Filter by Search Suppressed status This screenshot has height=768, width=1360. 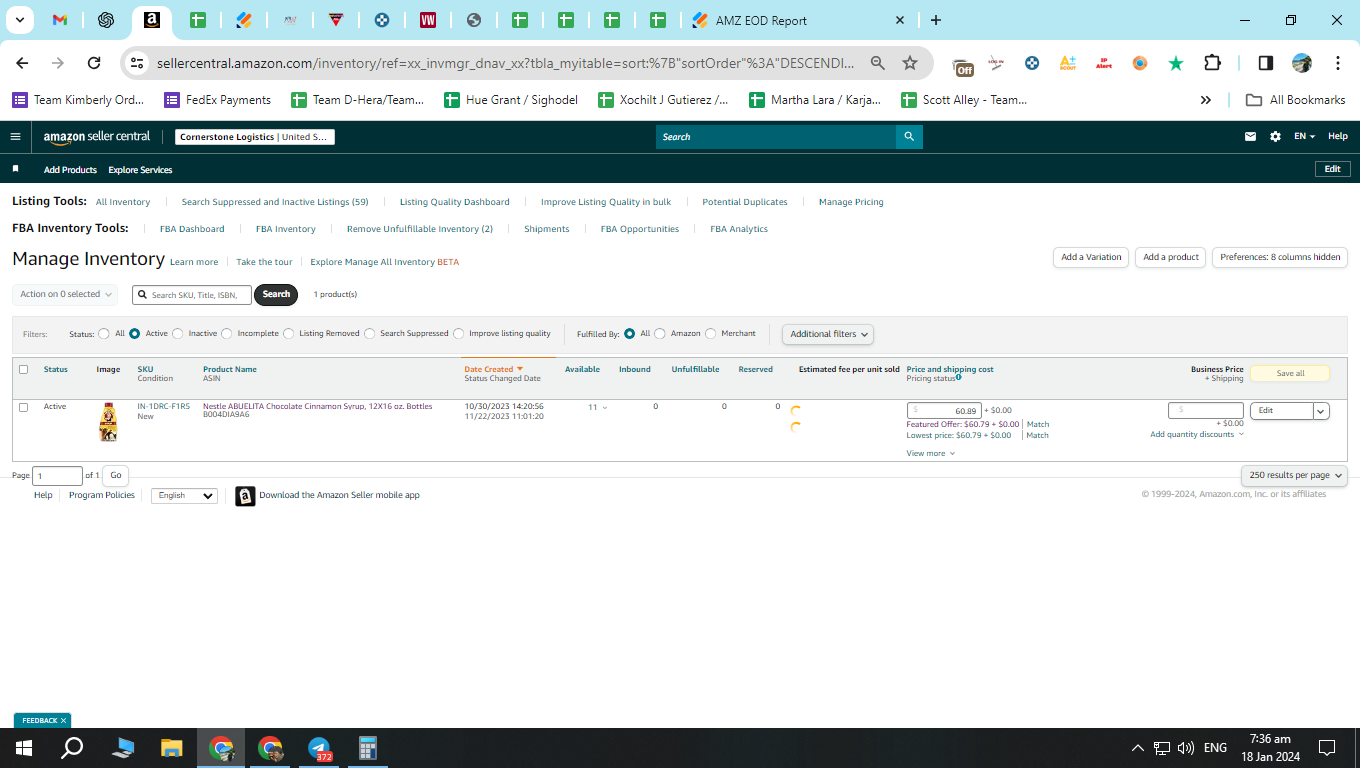pos(370,334)
